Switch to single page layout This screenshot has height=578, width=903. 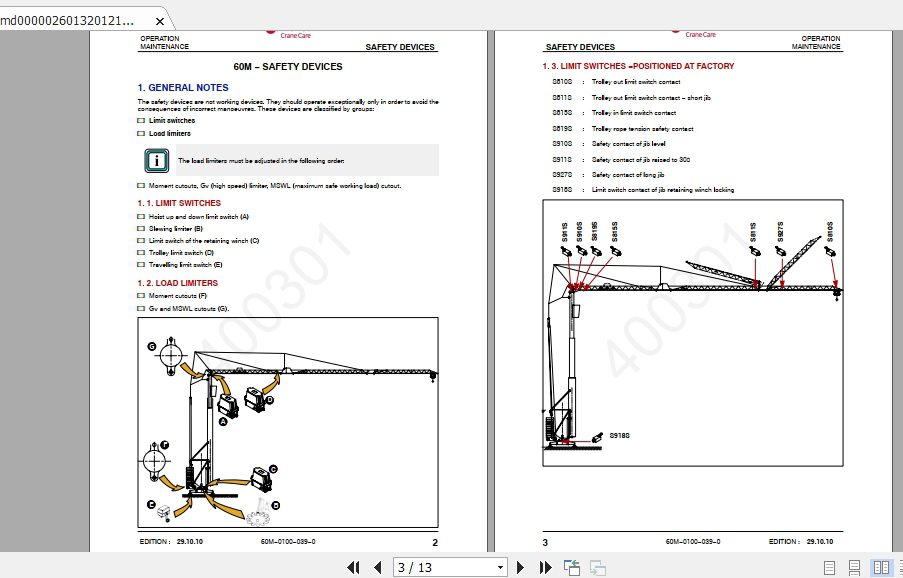(829, 567)
